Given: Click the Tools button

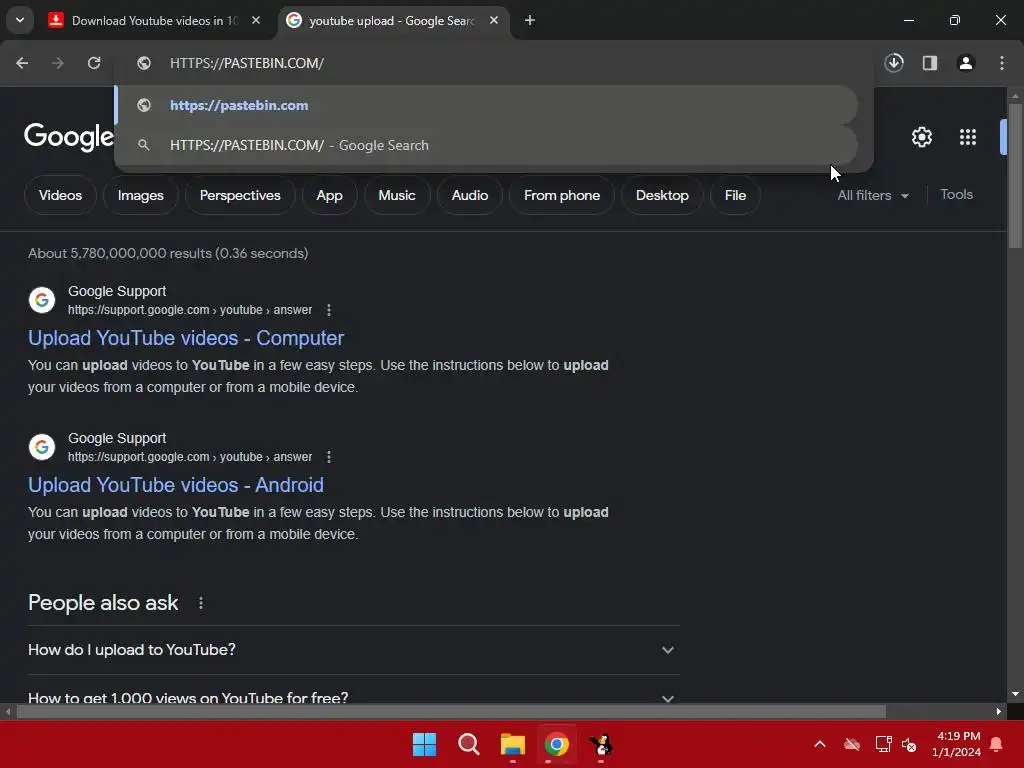Looking at the screenshot, I should tap(956, 195).
